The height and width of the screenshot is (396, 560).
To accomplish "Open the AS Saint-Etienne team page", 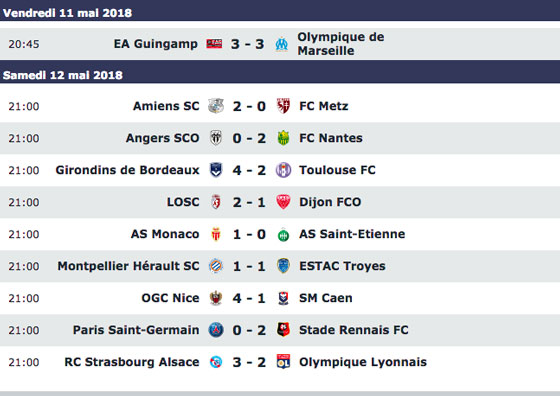I will (352, 234).
